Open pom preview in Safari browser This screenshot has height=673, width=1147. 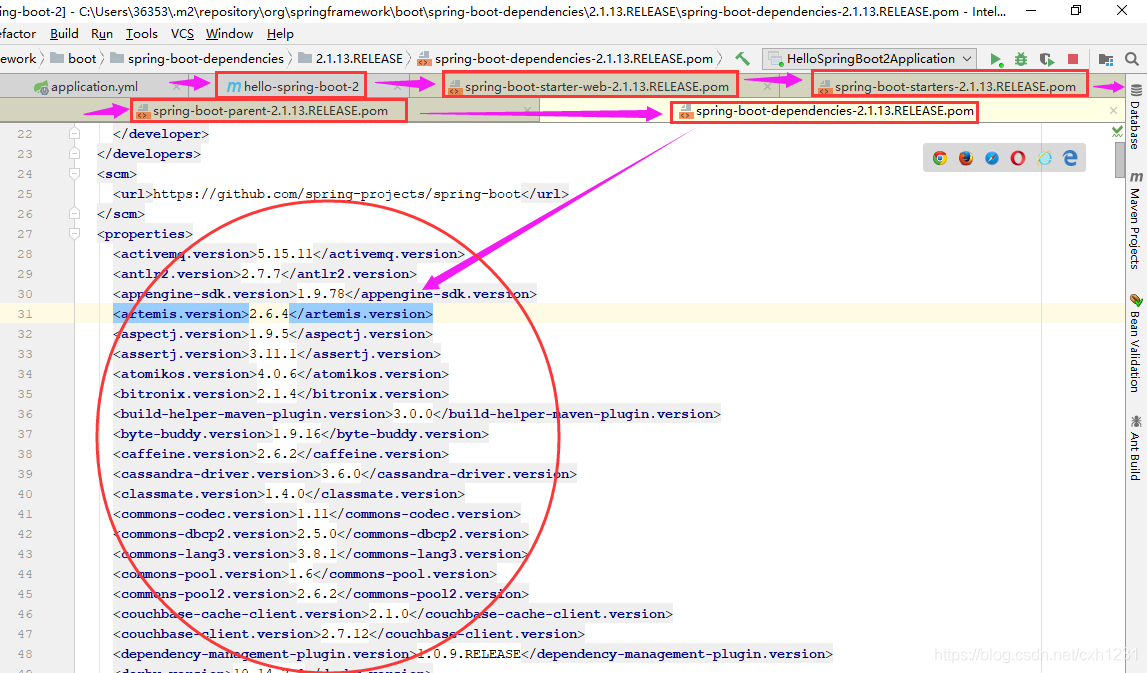coord(992,158)
